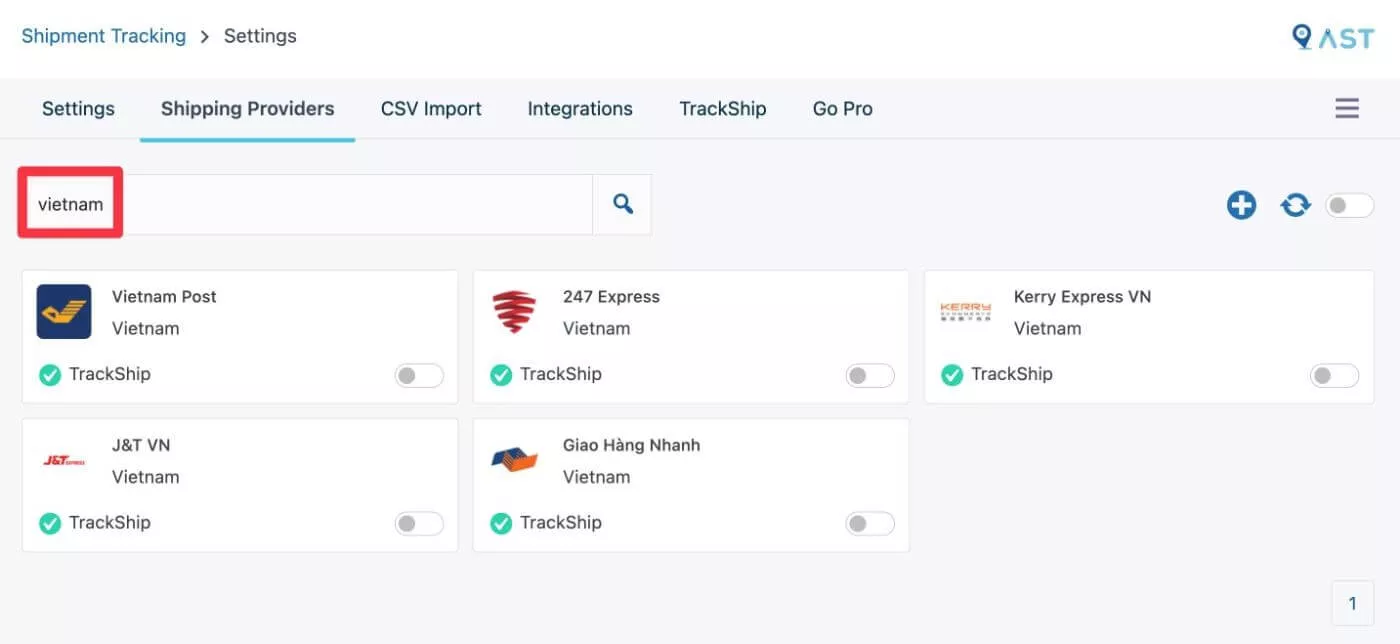Switch to the CSV Import tab
The height and width of the screenshot is (644, 1400).
point(431,109)
